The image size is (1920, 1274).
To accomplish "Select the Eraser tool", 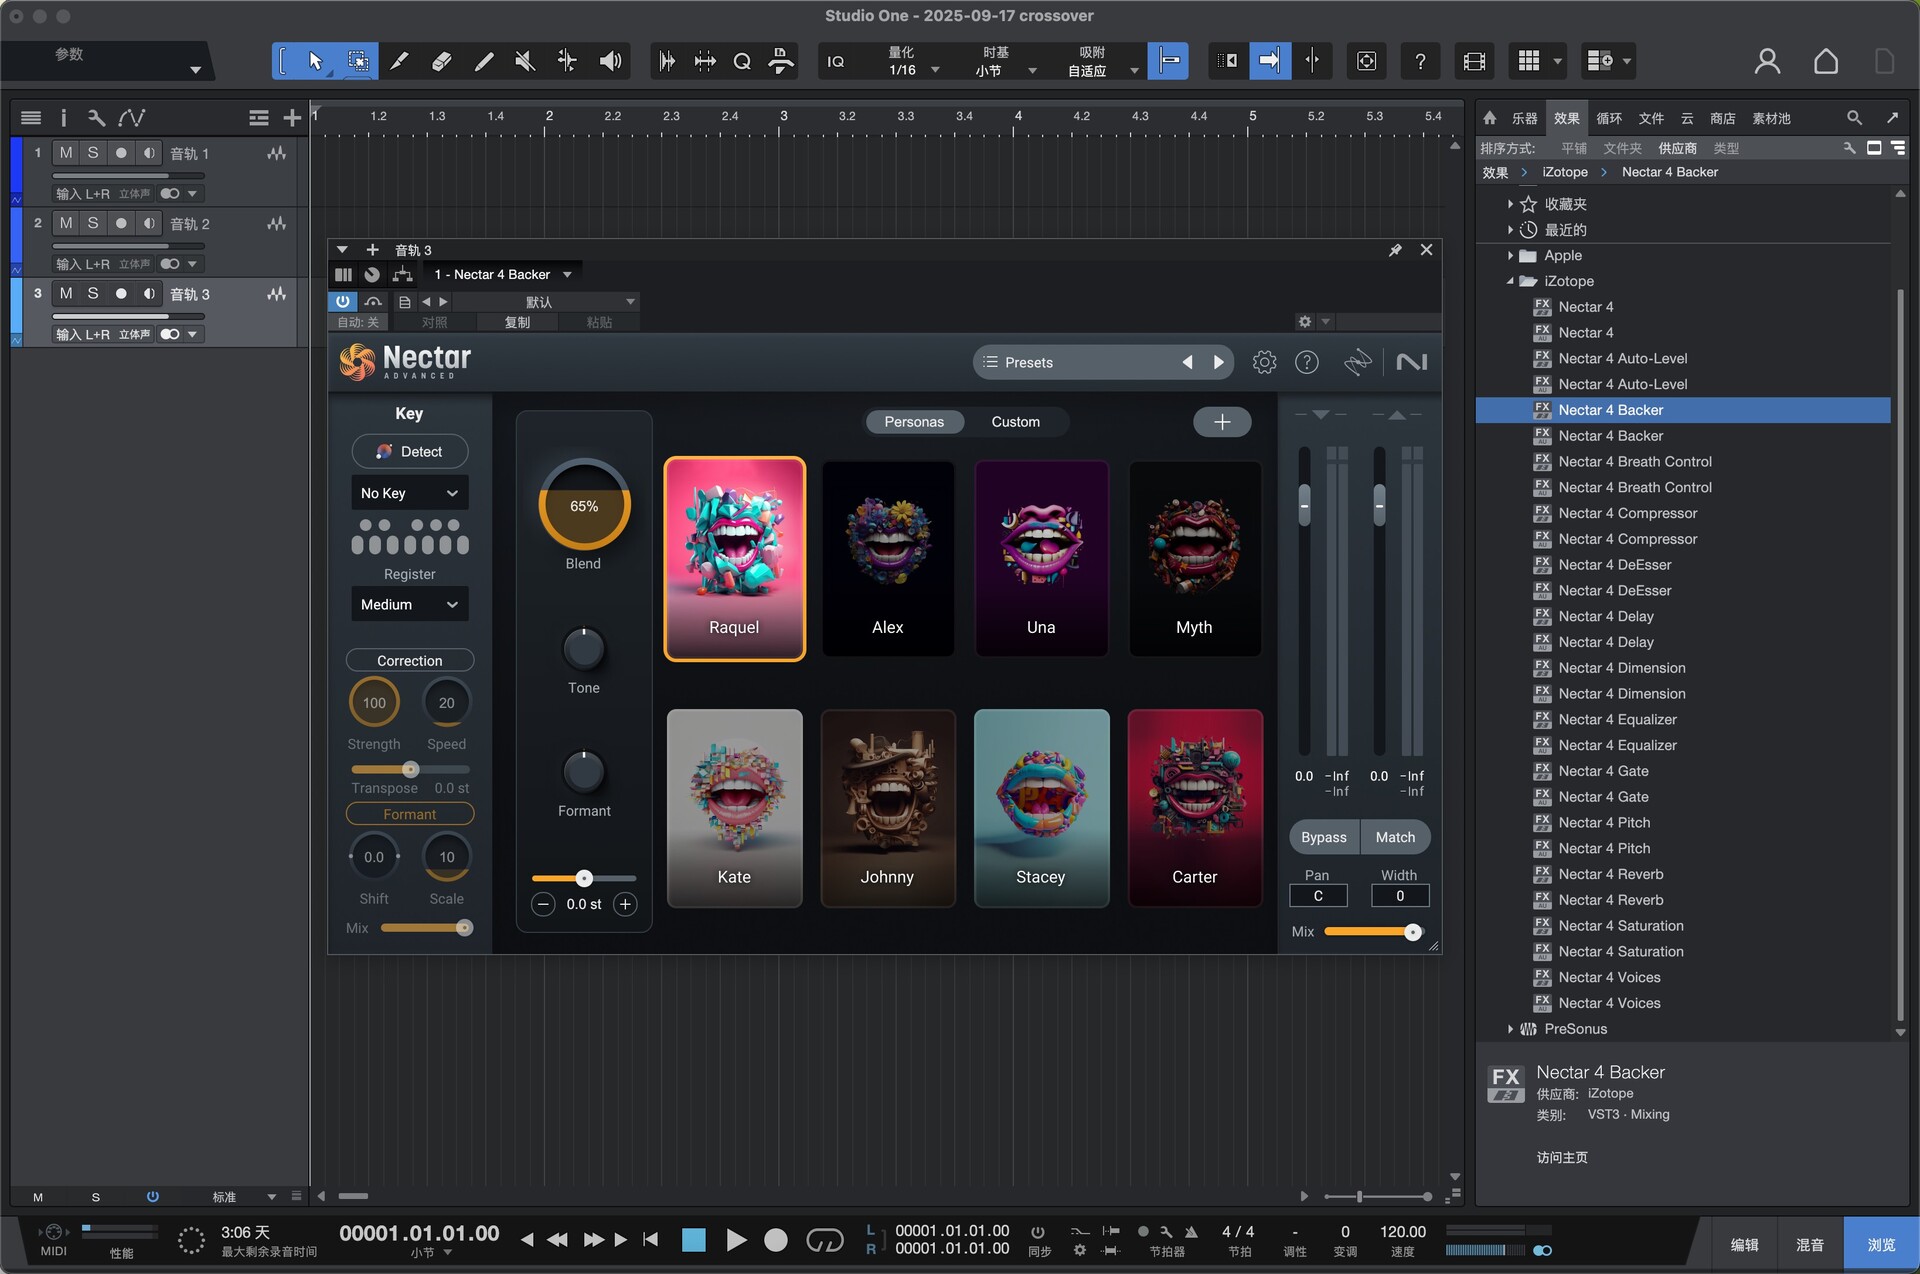I will click(441, 61).
